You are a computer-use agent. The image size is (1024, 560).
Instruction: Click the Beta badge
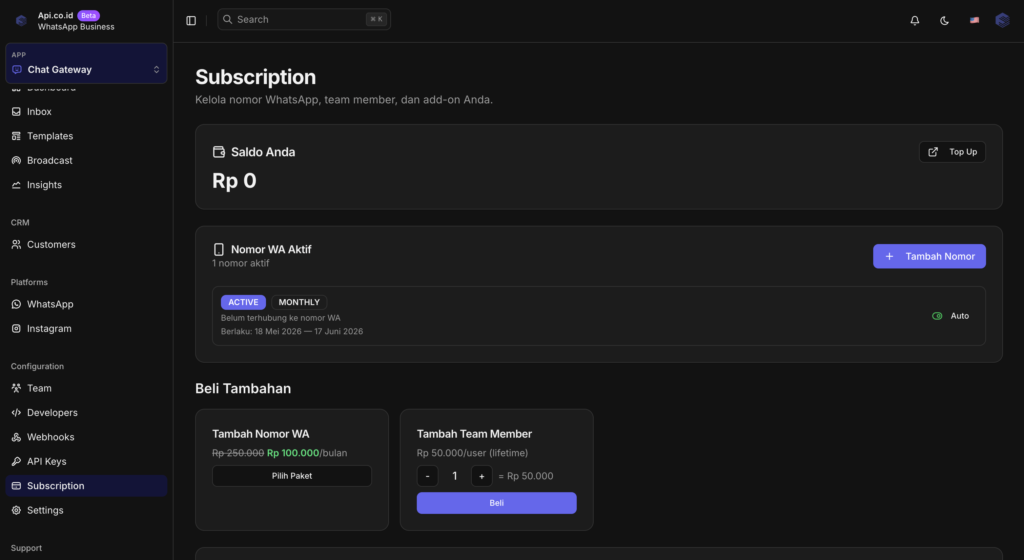(88, 15)
